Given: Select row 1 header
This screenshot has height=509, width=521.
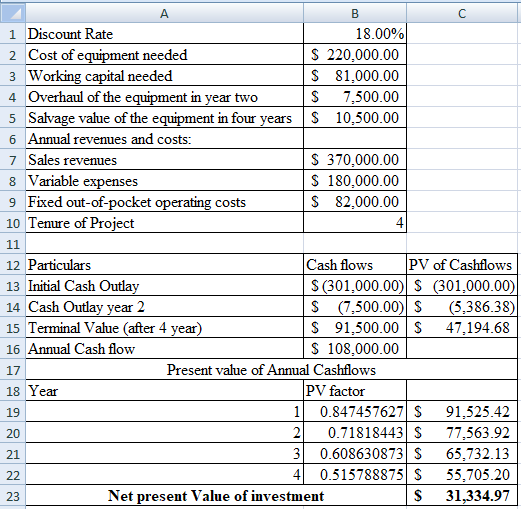Looking at the screenshot, I should pos(13,34).
